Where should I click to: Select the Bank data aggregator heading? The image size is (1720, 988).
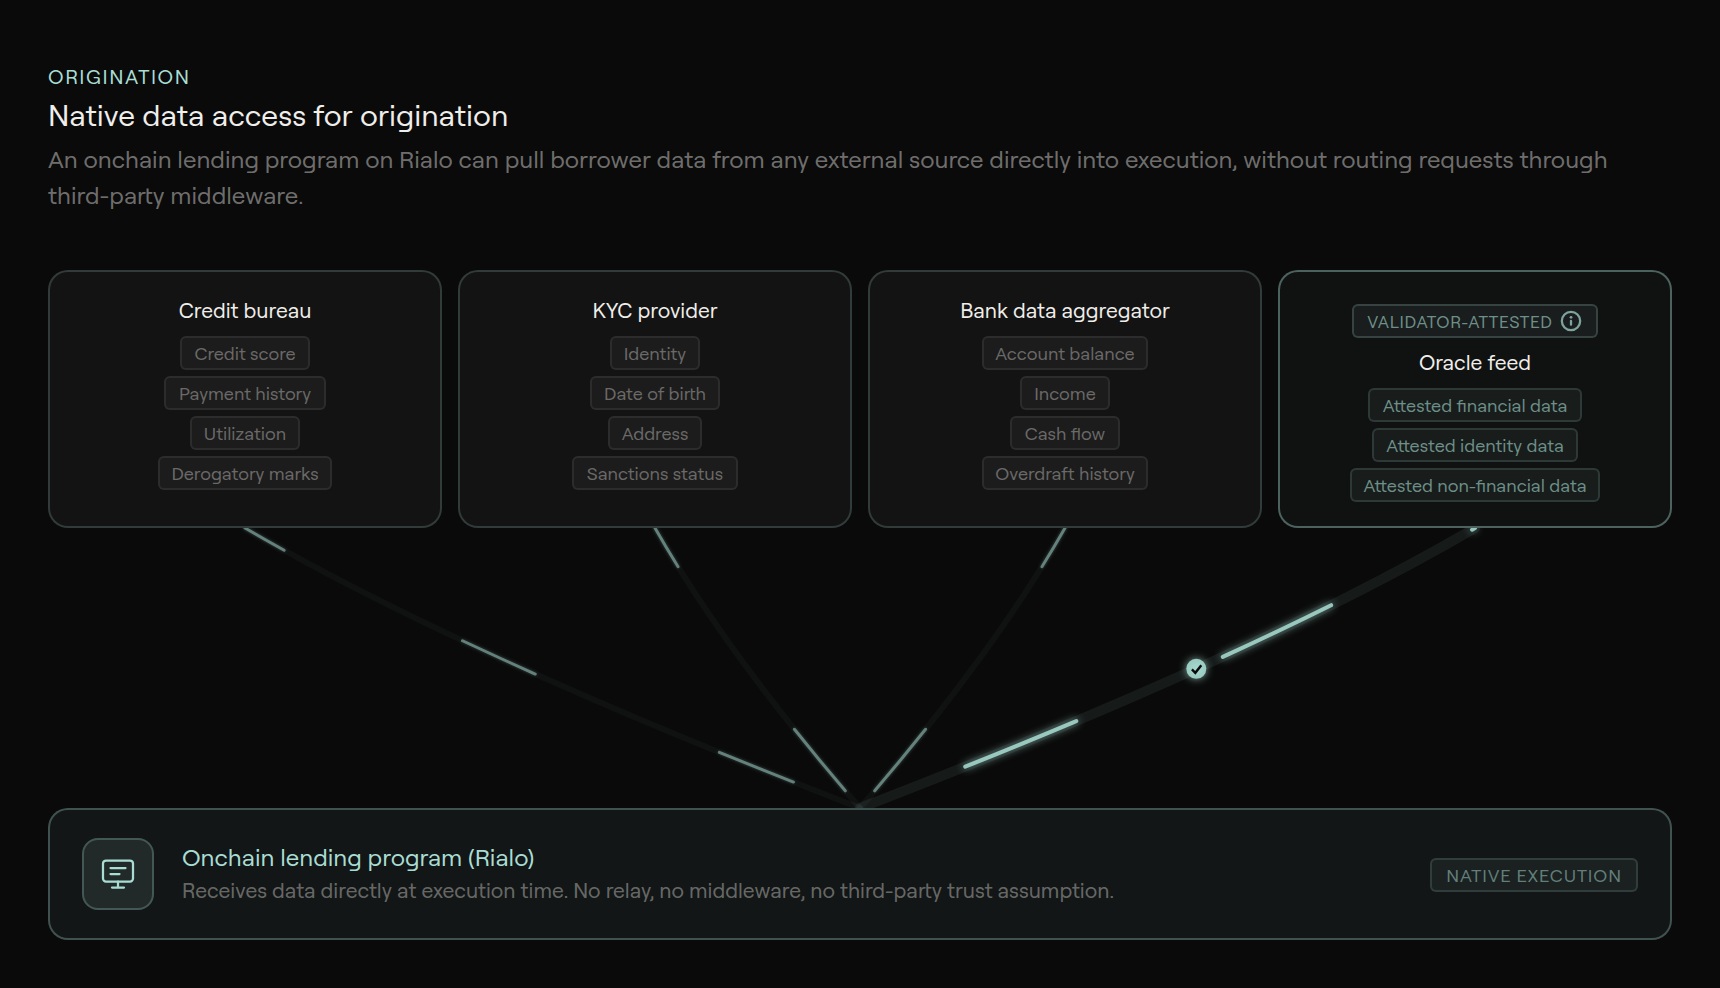pyautogui.click(x=1065, y=311)
